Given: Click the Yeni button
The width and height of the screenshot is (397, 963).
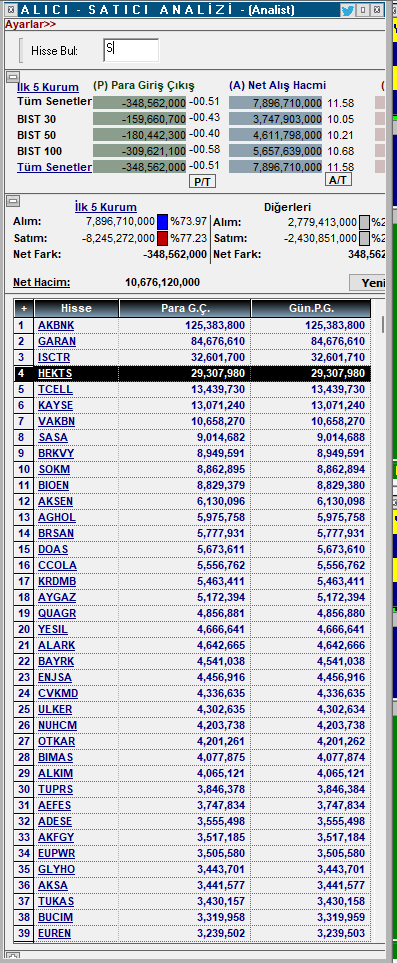Looking at the screenshot, I should (368, 283).
